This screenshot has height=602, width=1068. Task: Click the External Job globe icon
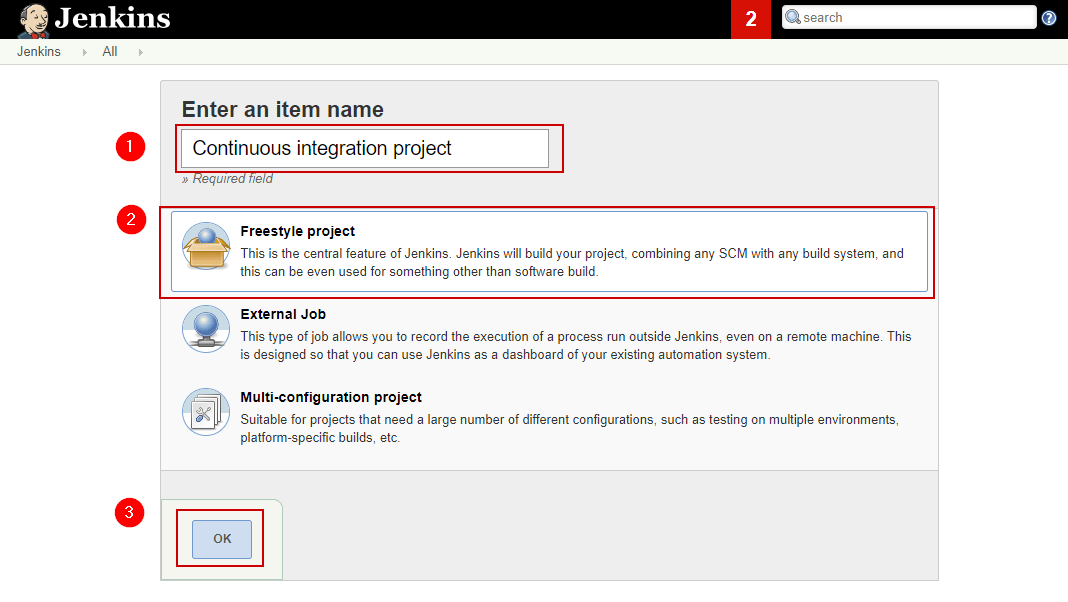tap(205, 328)
